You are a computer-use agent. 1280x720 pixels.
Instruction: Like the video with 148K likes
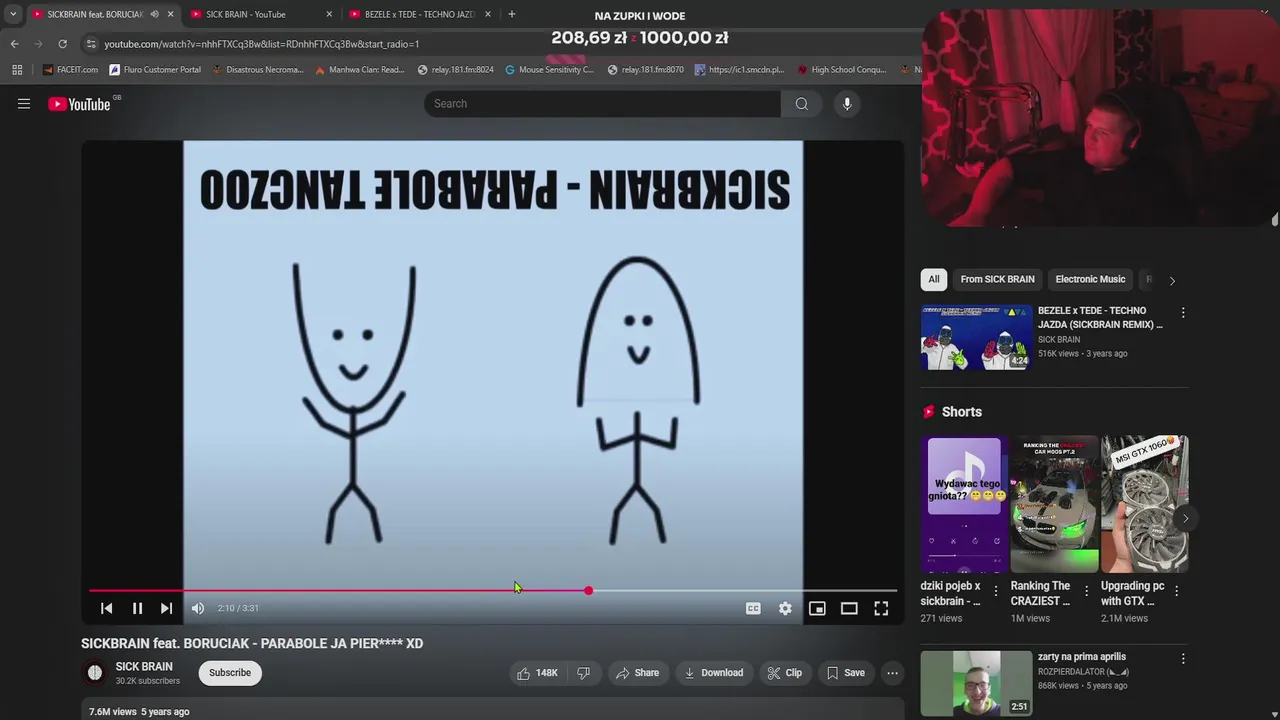537,673
